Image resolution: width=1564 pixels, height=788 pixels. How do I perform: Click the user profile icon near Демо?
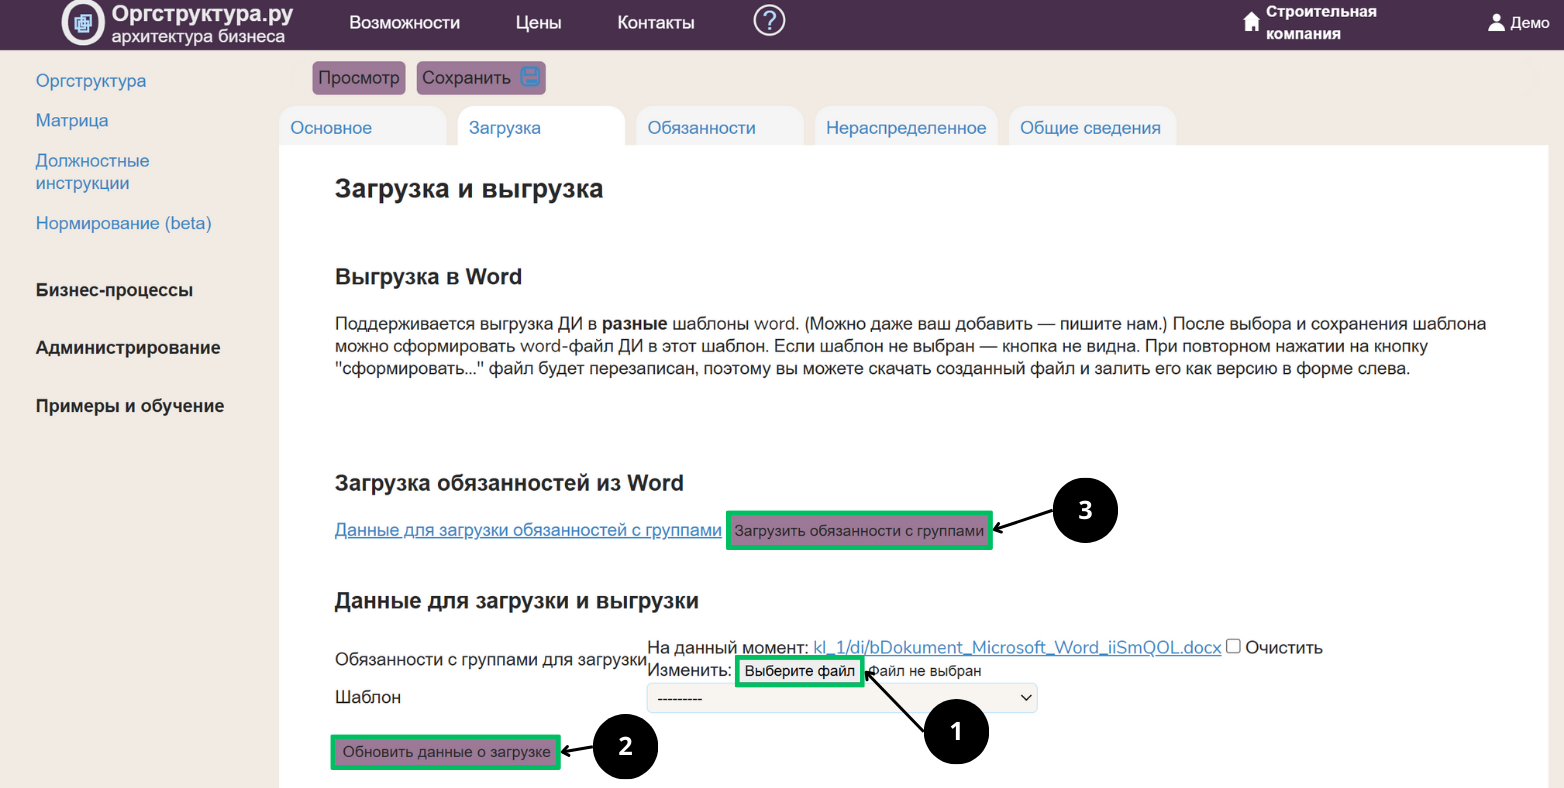[x=1496, y=22]
